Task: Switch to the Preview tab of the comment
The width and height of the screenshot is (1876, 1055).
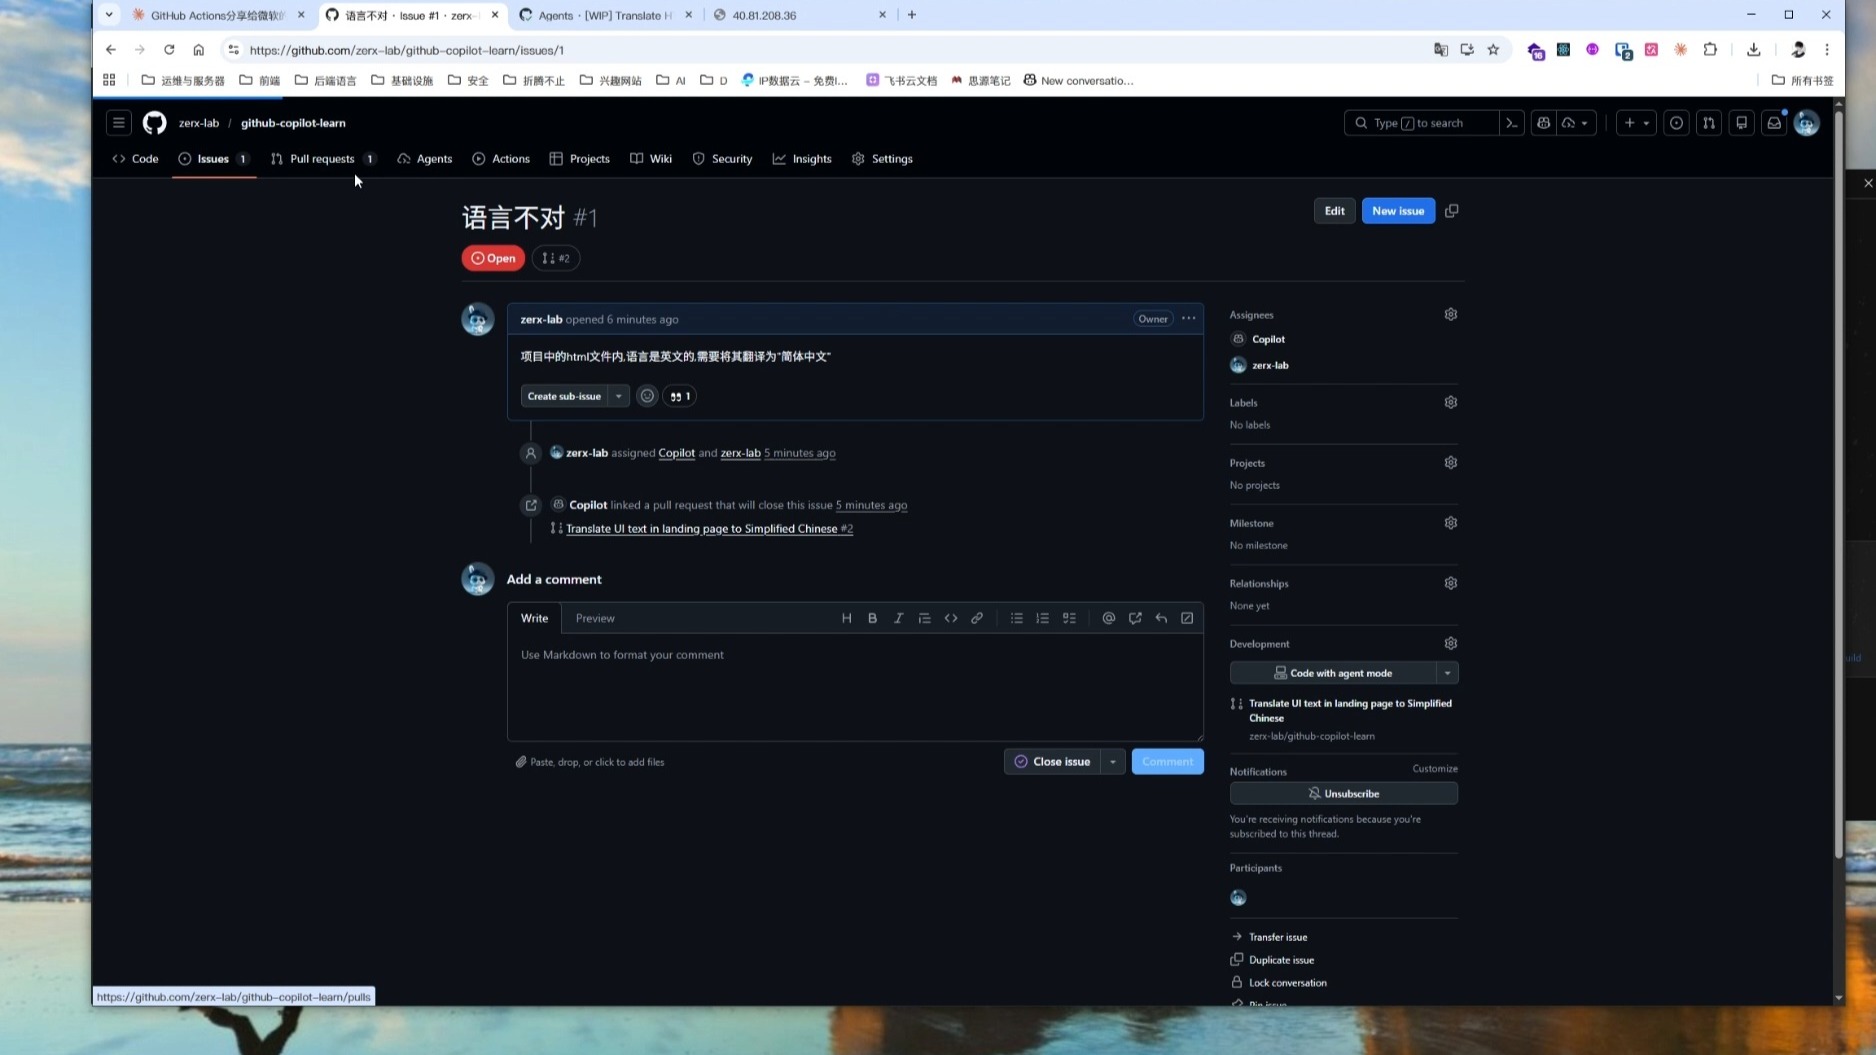Action: [x=595, y=618]
